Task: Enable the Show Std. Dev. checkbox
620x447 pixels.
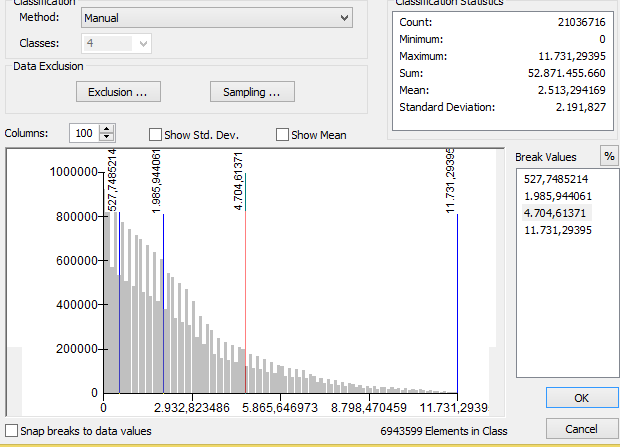Action: [155, 135]
